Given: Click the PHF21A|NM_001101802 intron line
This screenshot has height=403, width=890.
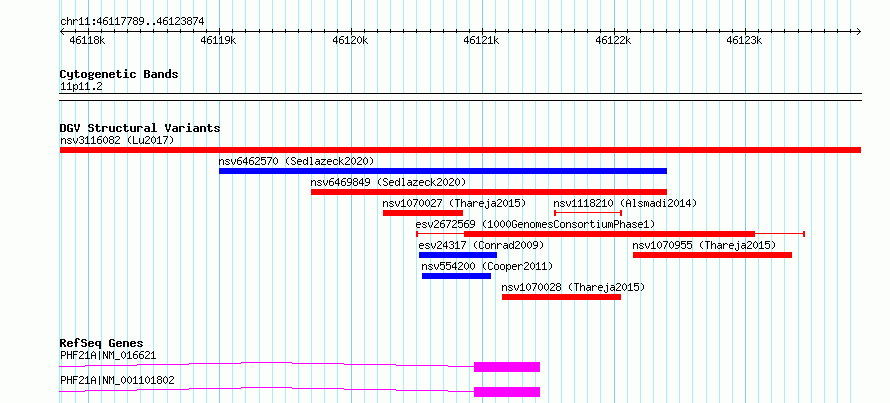Looking at the screenshot, I should point(267,388).
